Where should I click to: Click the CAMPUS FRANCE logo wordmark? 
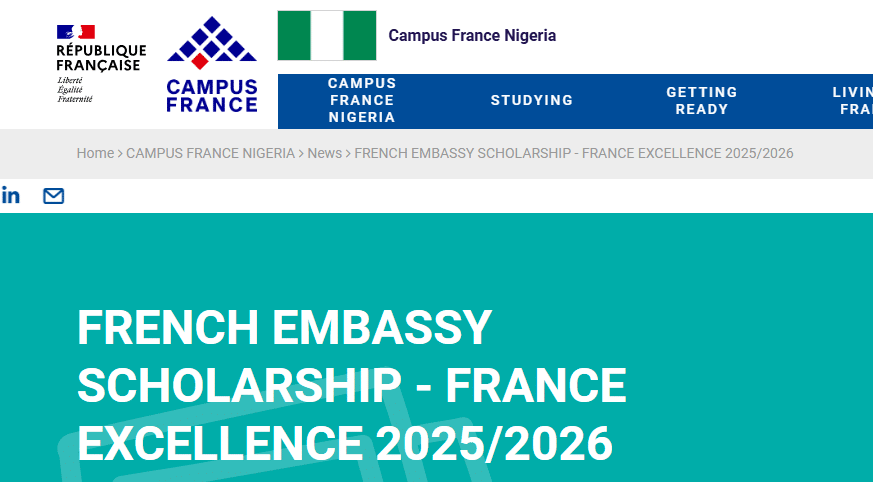[x=211, y=95]
